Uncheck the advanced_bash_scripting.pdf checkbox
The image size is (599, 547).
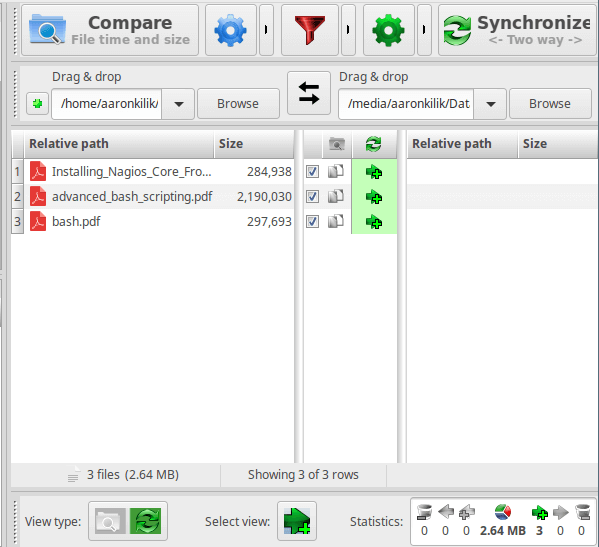click(312, 197)
